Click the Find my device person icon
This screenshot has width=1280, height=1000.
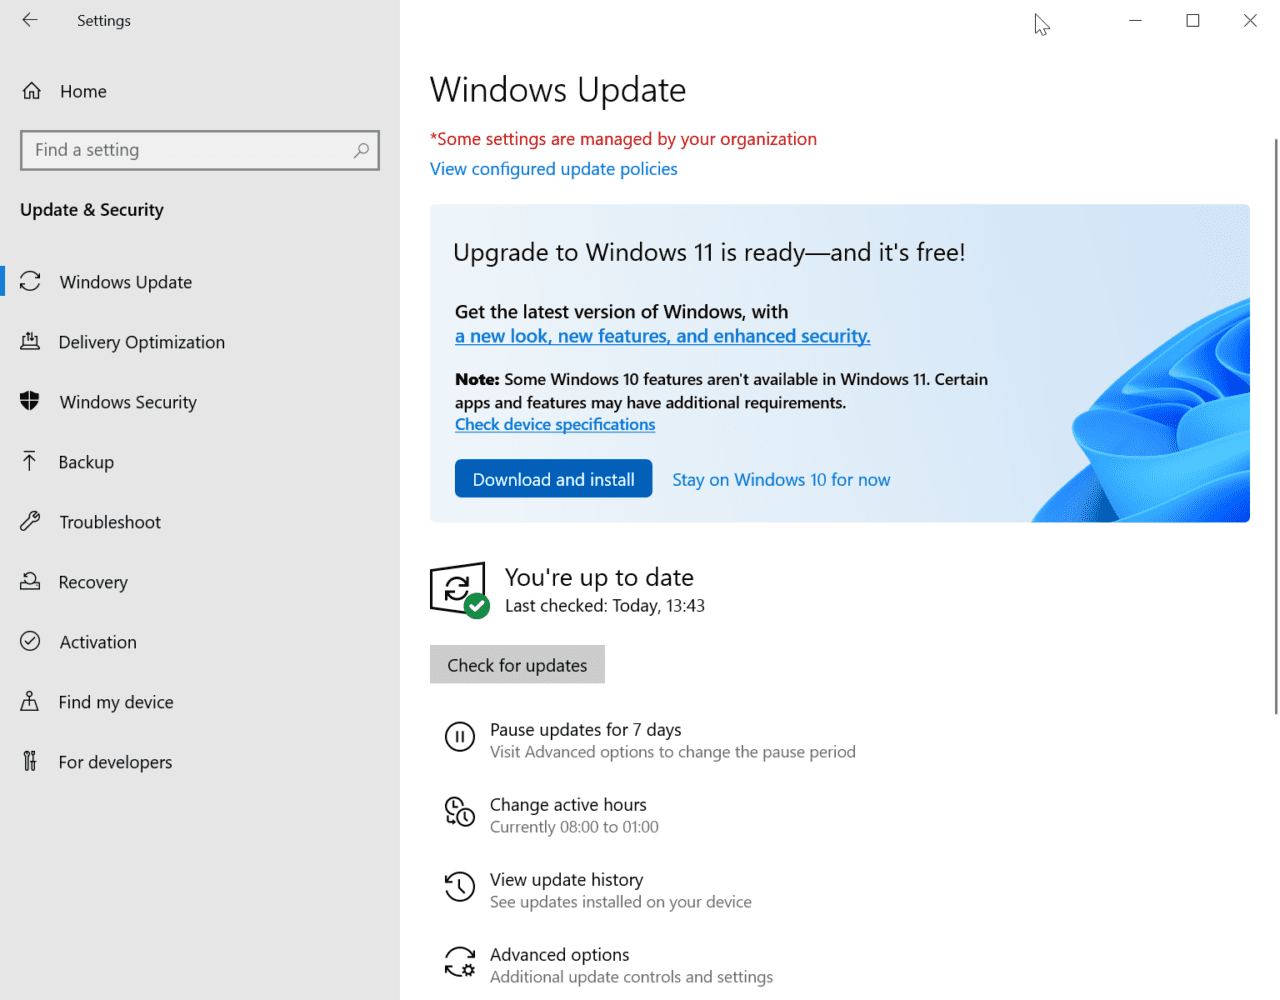(30, 701)
